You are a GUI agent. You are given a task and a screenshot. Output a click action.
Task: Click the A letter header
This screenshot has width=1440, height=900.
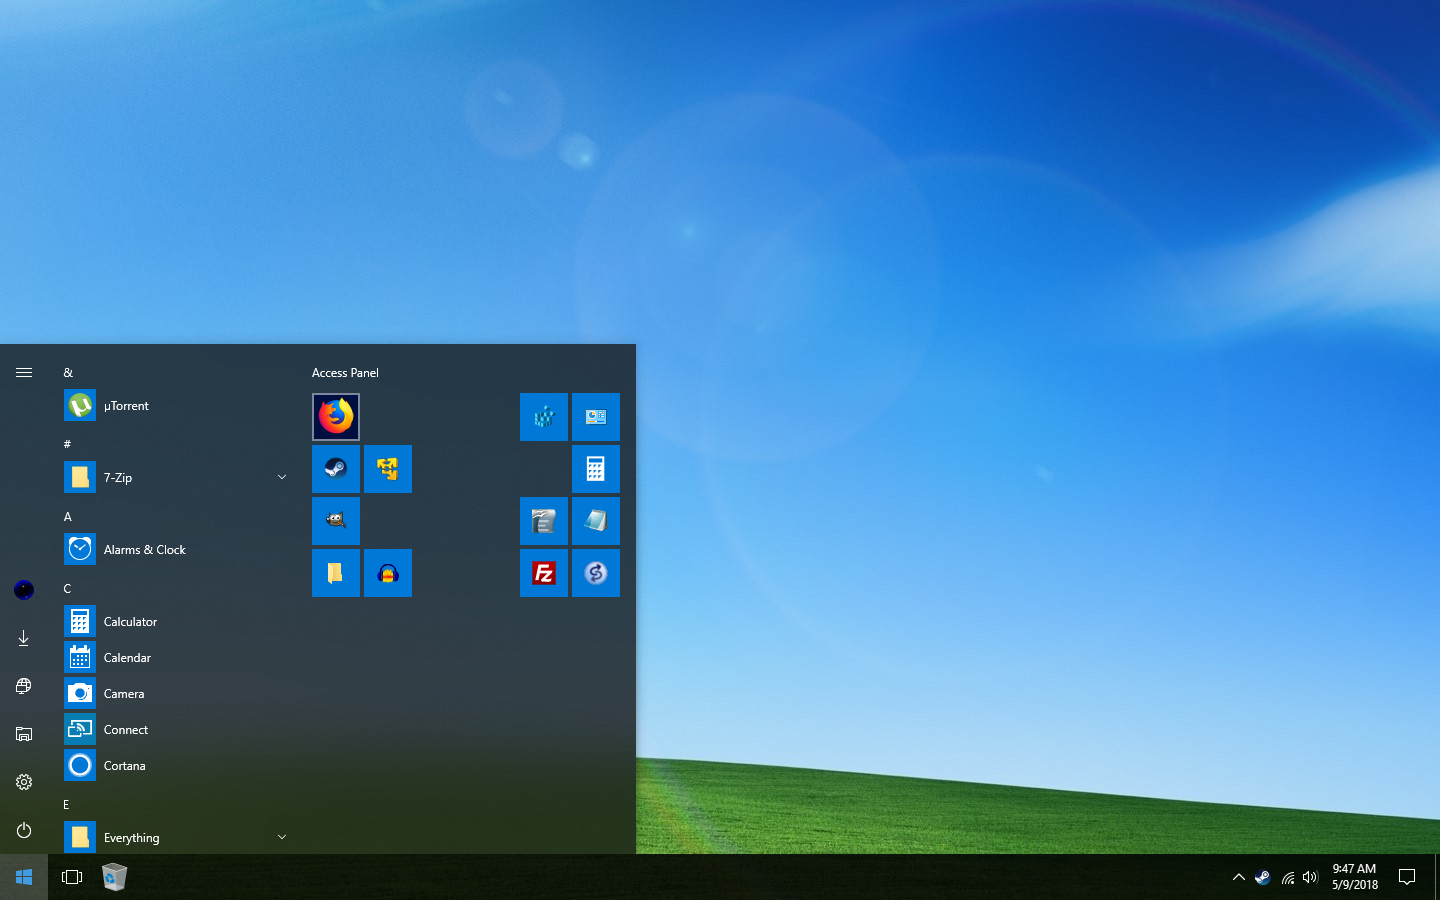67,516
